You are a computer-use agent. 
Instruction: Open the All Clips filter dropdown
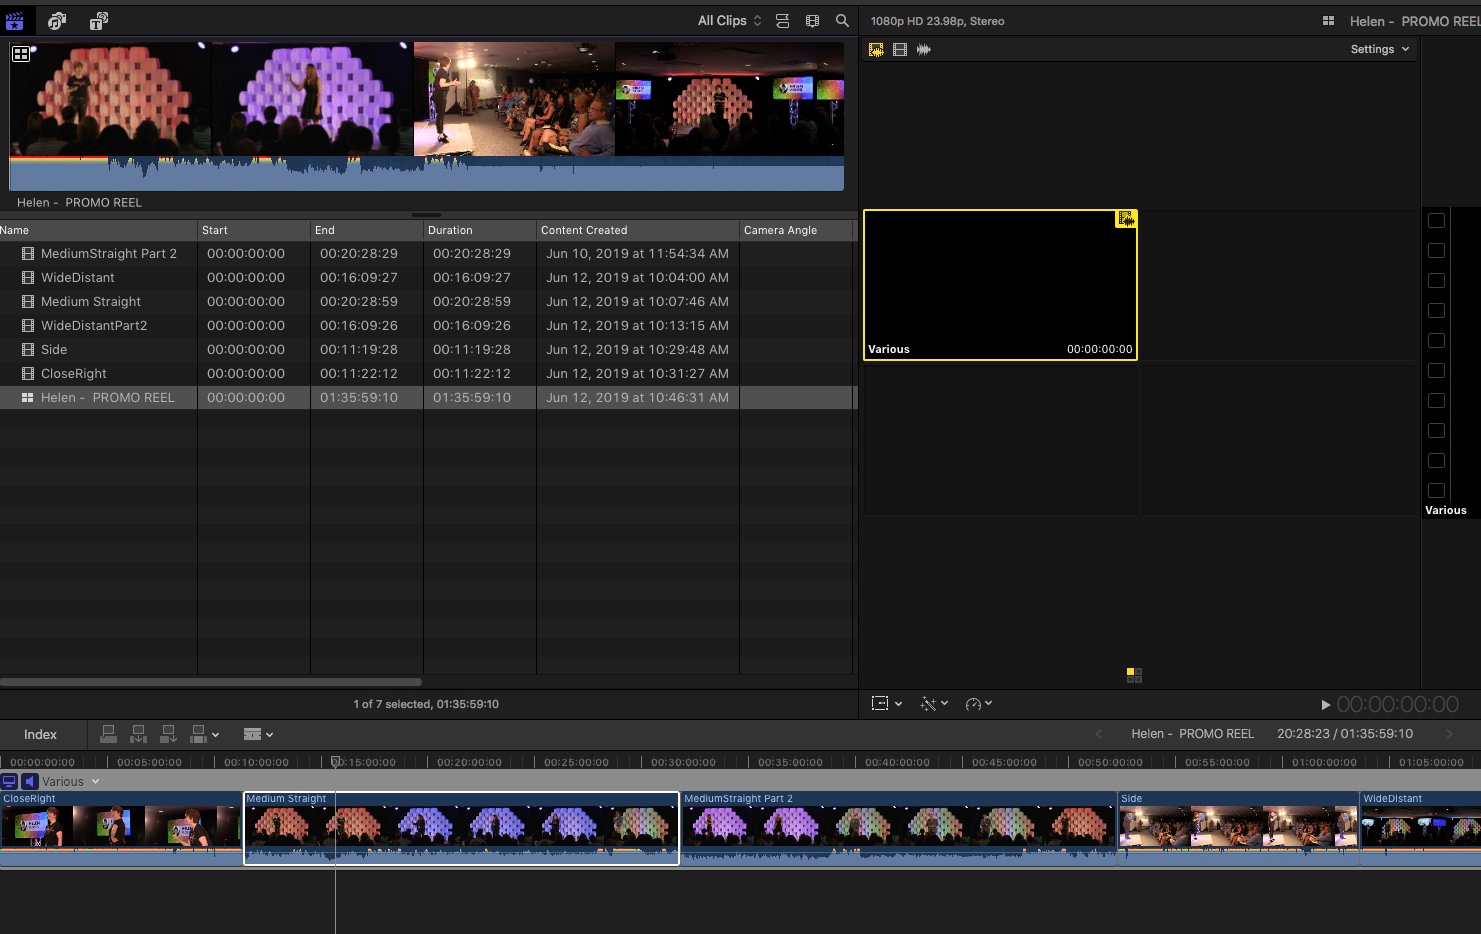tap(729, 21)
